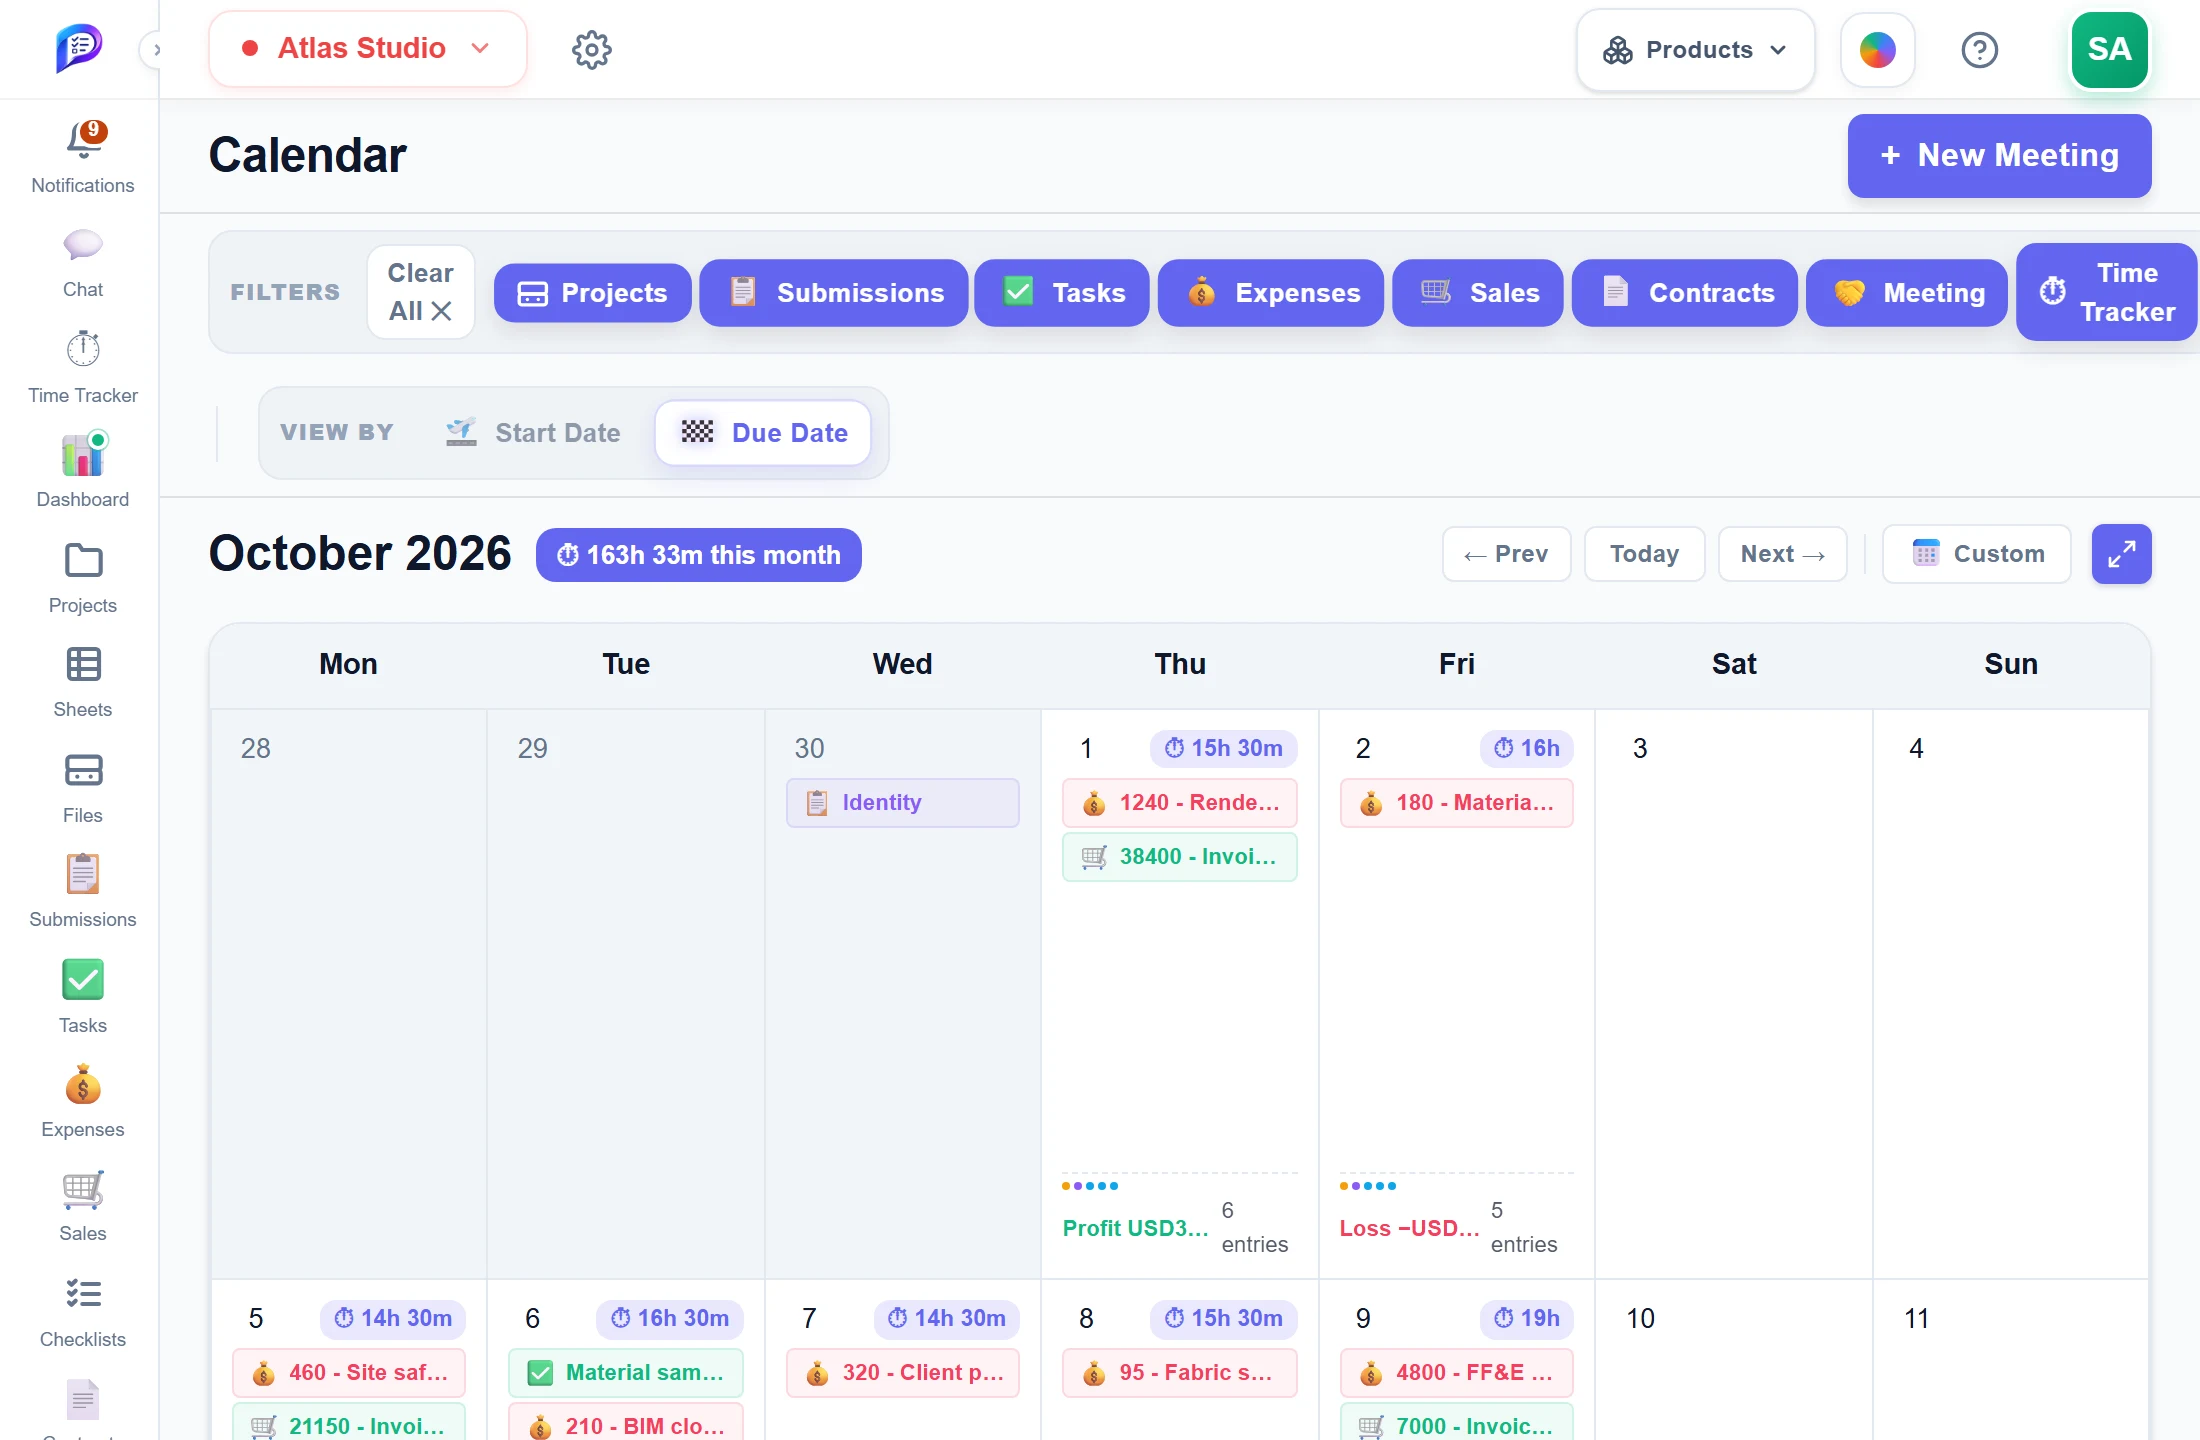Open Checklists in the sidebar
The height and width of the screenshot is (1440, 2200).
click(x=83, y=1312)
